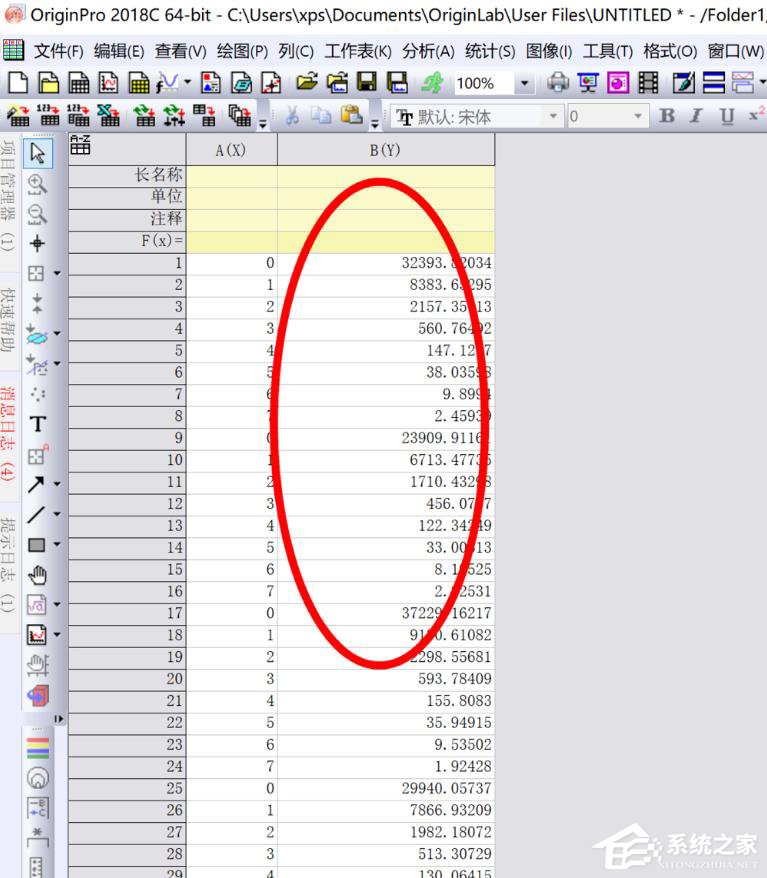Open the 图像(I) menu
The width and height of the screenshot is (767, 878).
coord(549,52)
